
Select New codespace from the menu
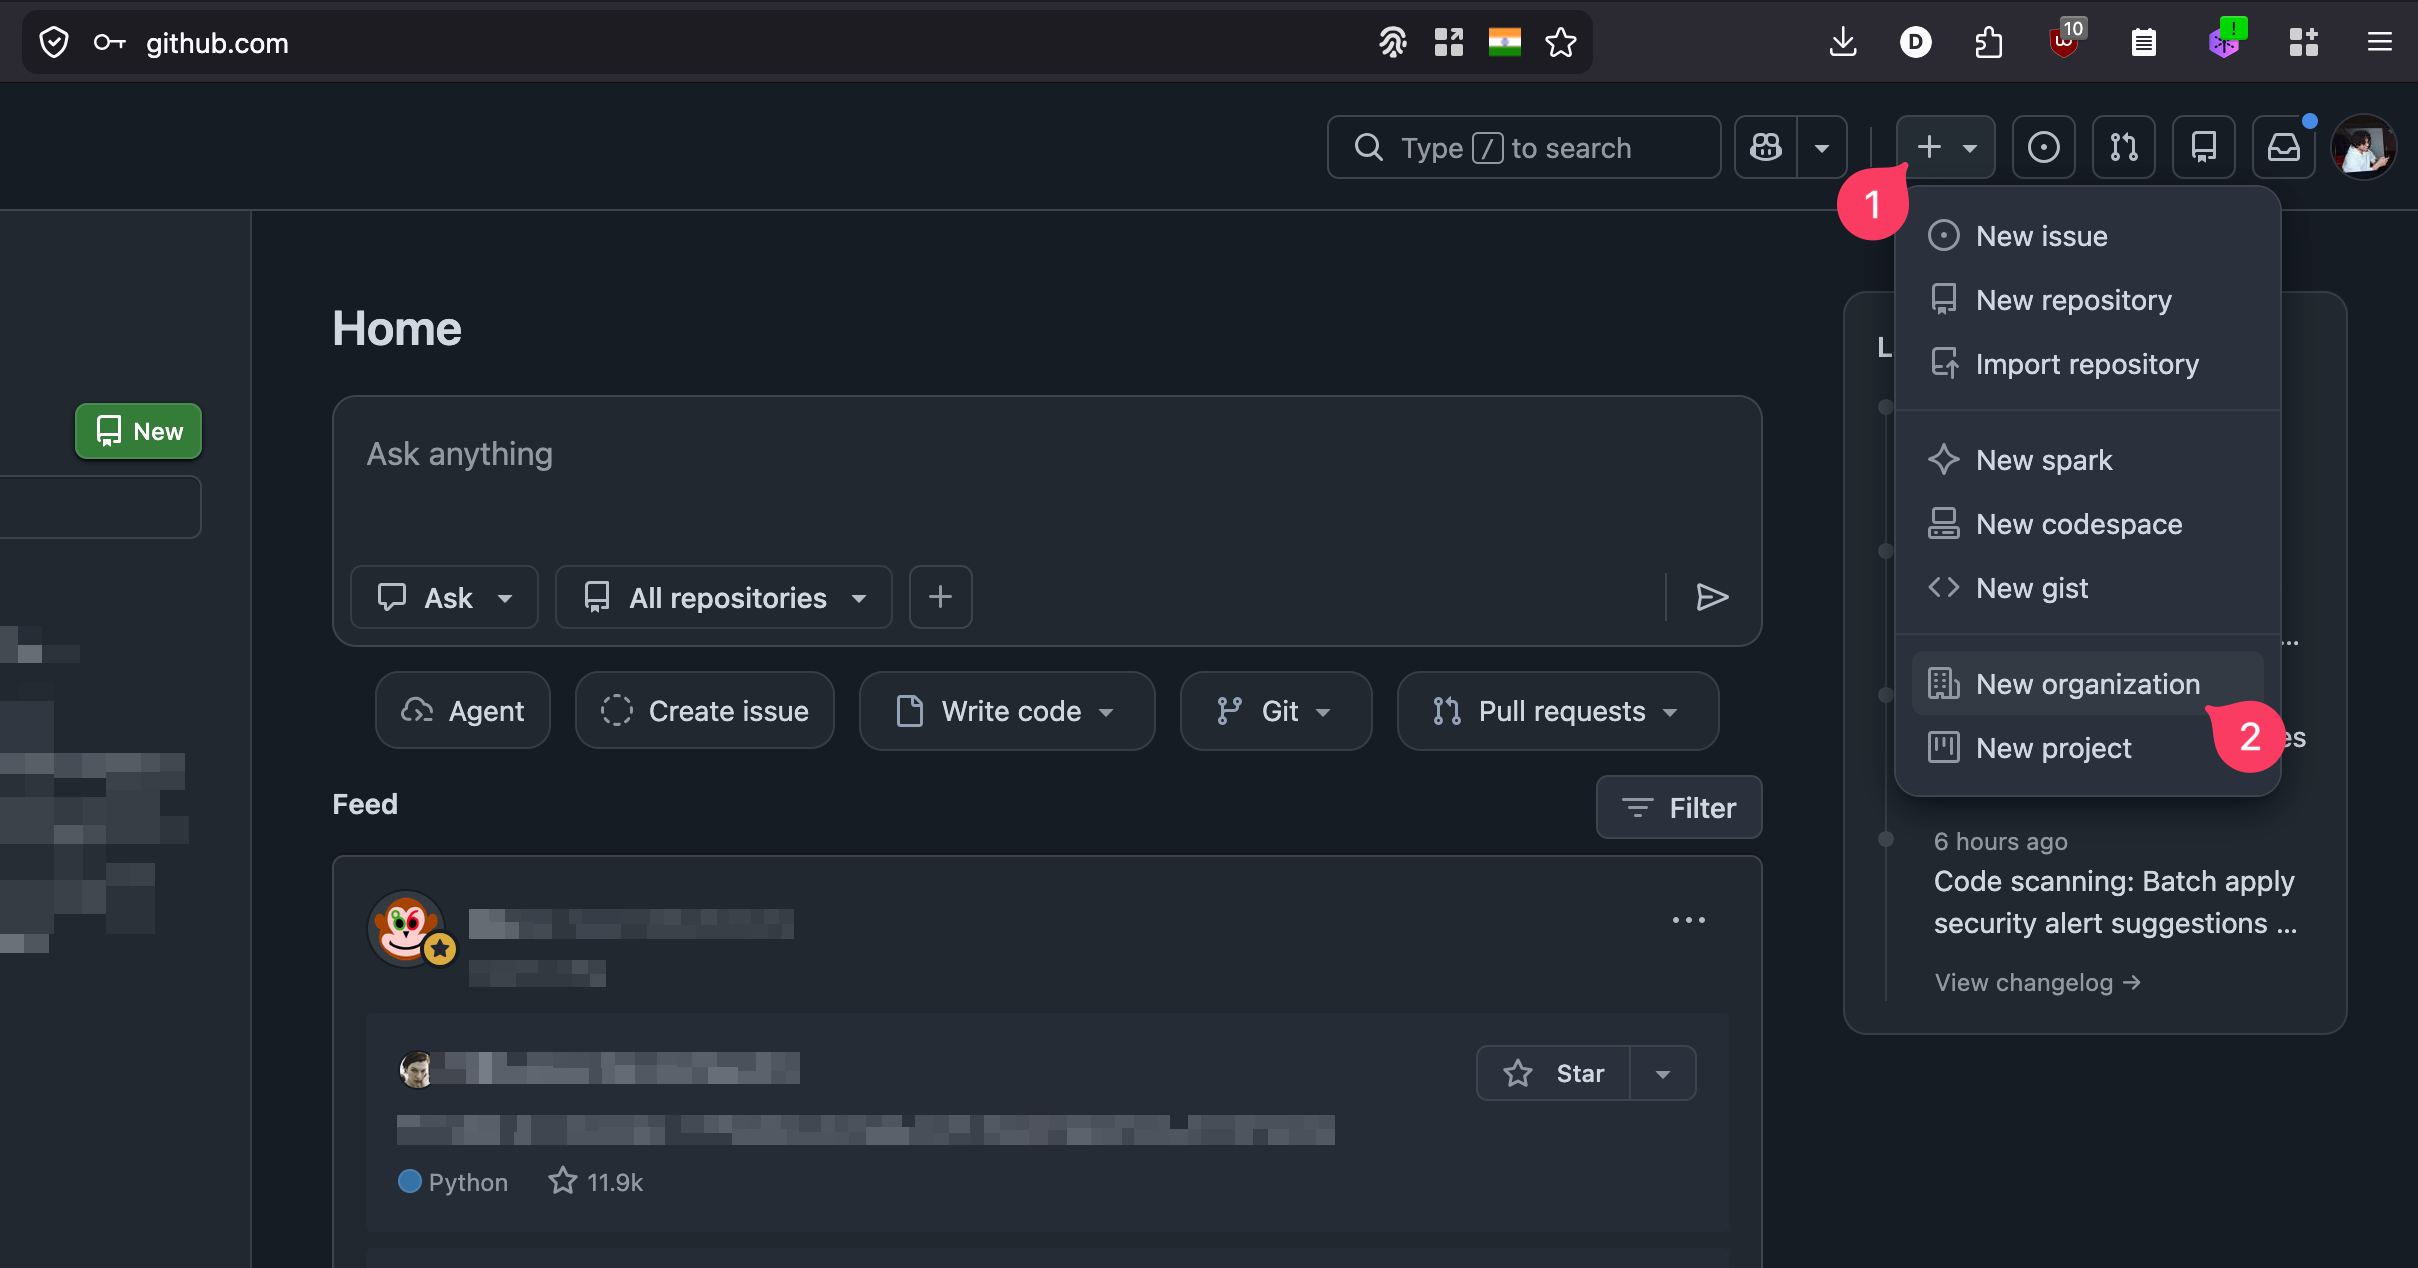point(2087,524)
